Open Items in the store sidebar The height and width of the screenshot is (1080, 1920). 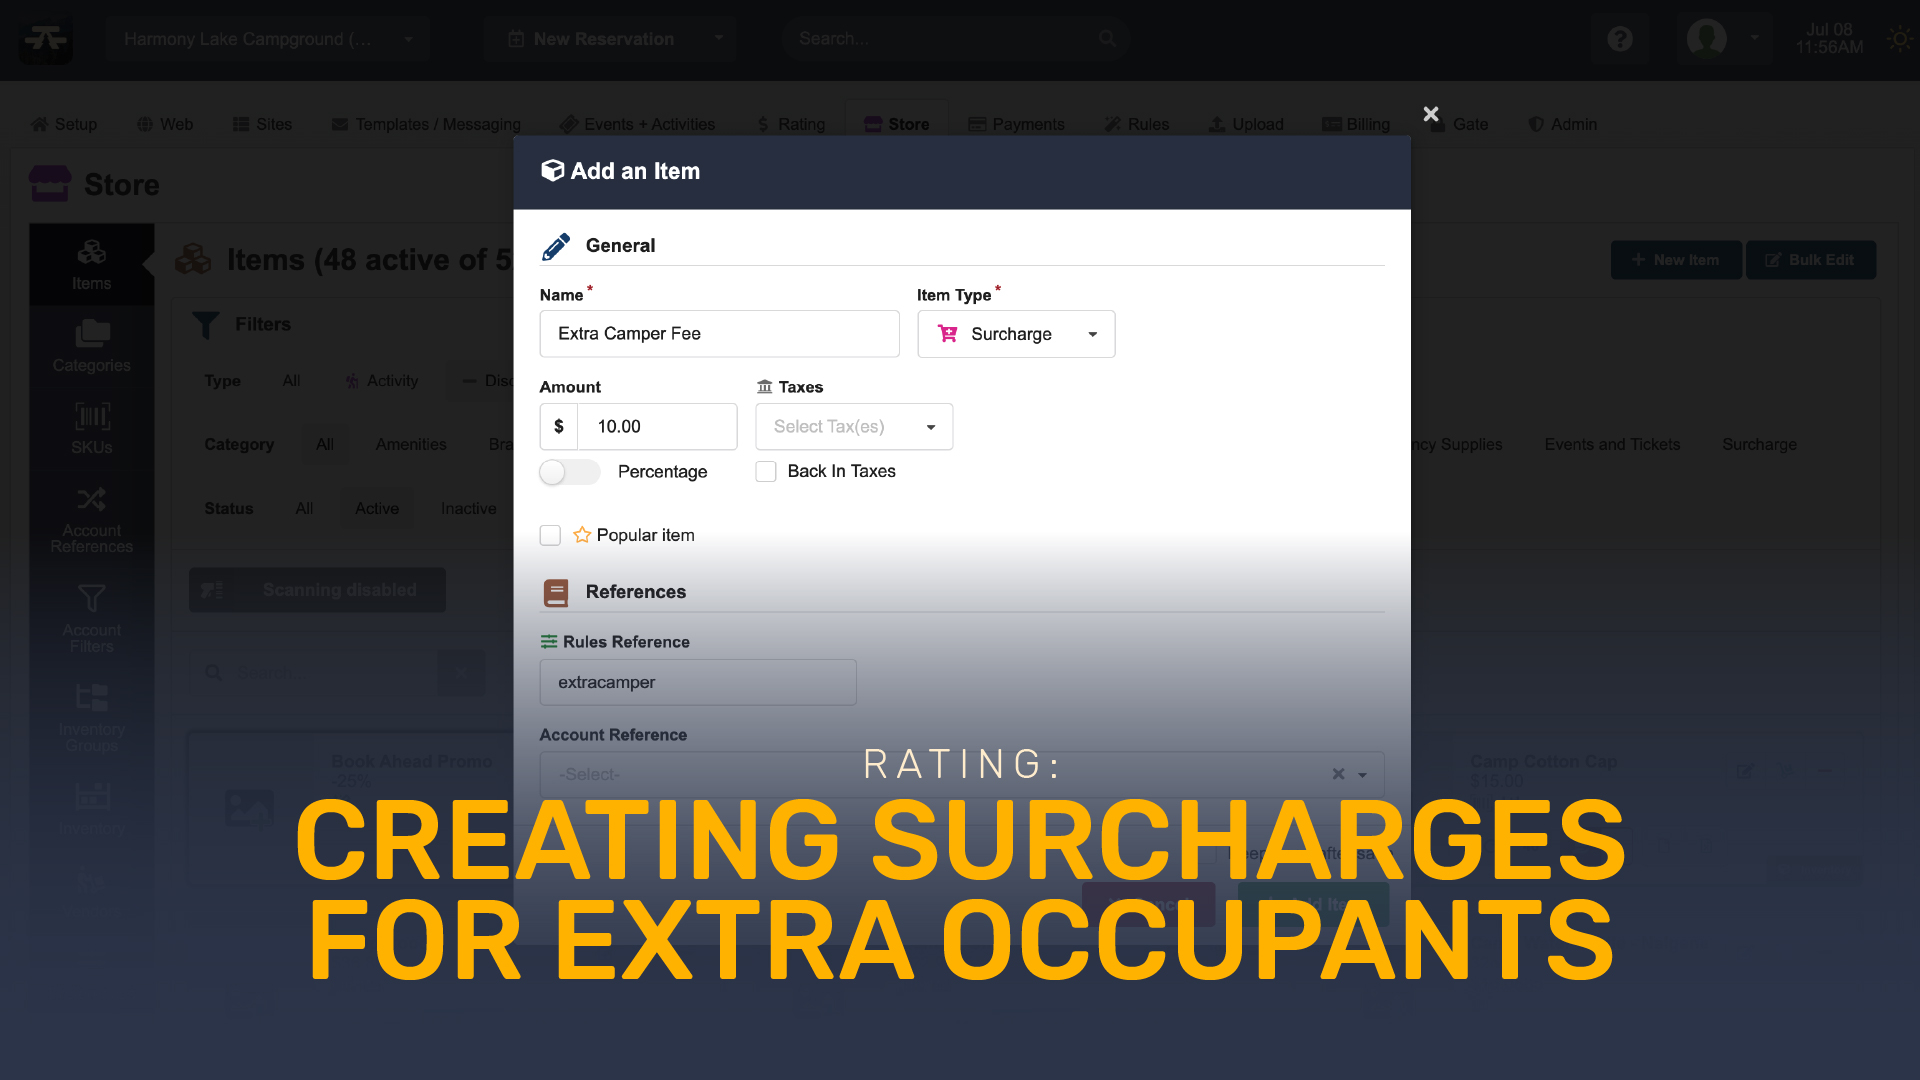coord(91,265)
